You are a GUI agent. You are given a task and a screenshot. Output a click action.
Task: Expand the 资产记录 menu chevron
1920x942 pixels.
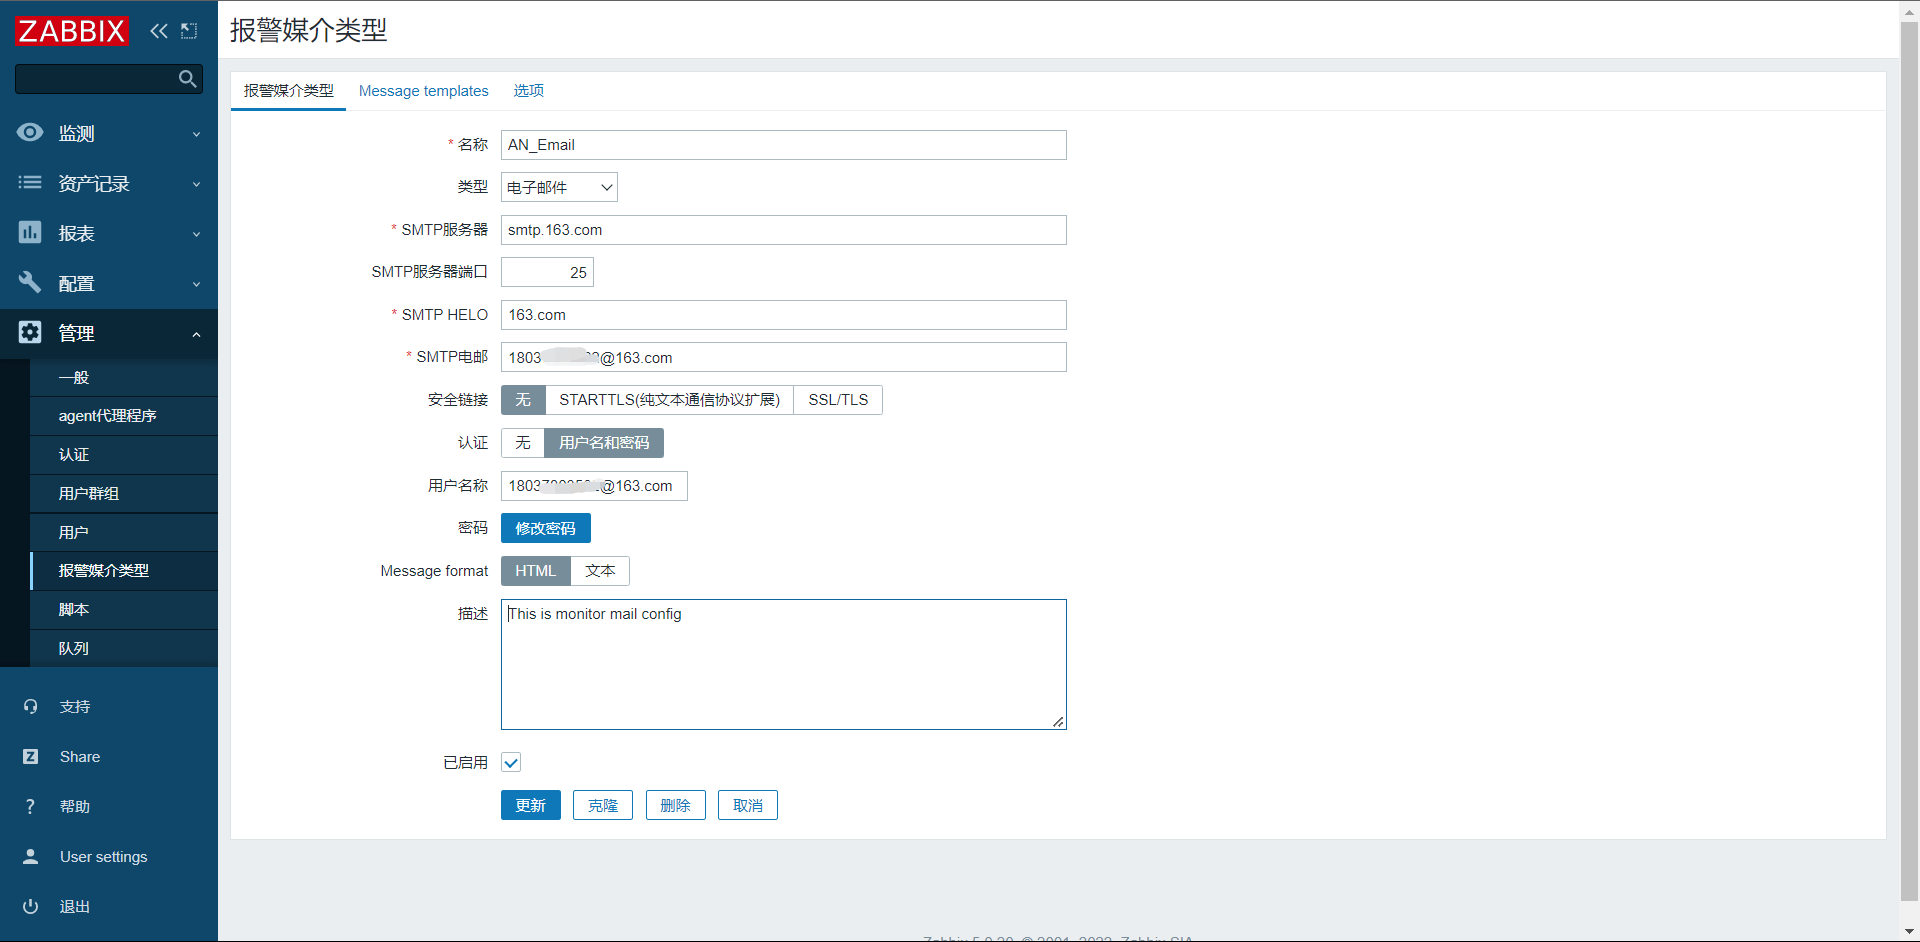(x=196, y=184)
